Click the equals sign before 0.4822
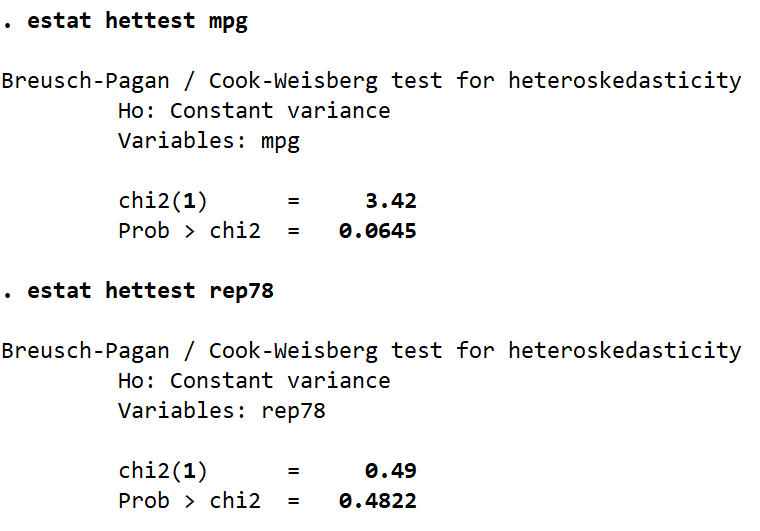Viewport: 760px width, 531px height. click(293, 501)
